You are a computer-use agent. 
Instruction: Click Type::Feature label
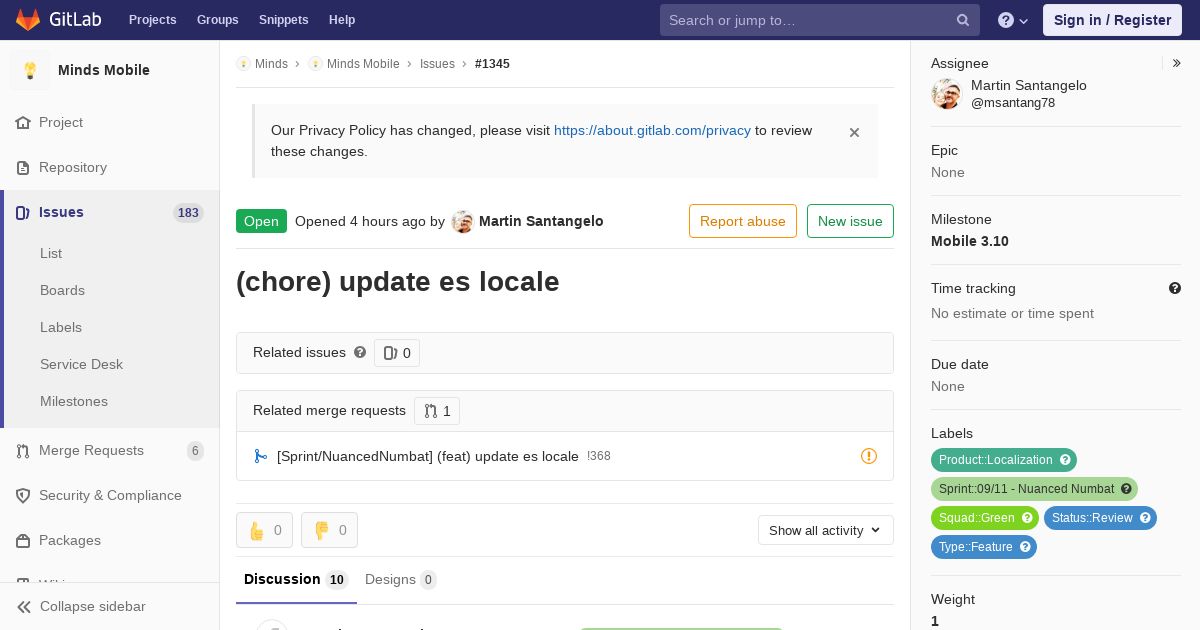click(x=984, y=547)
